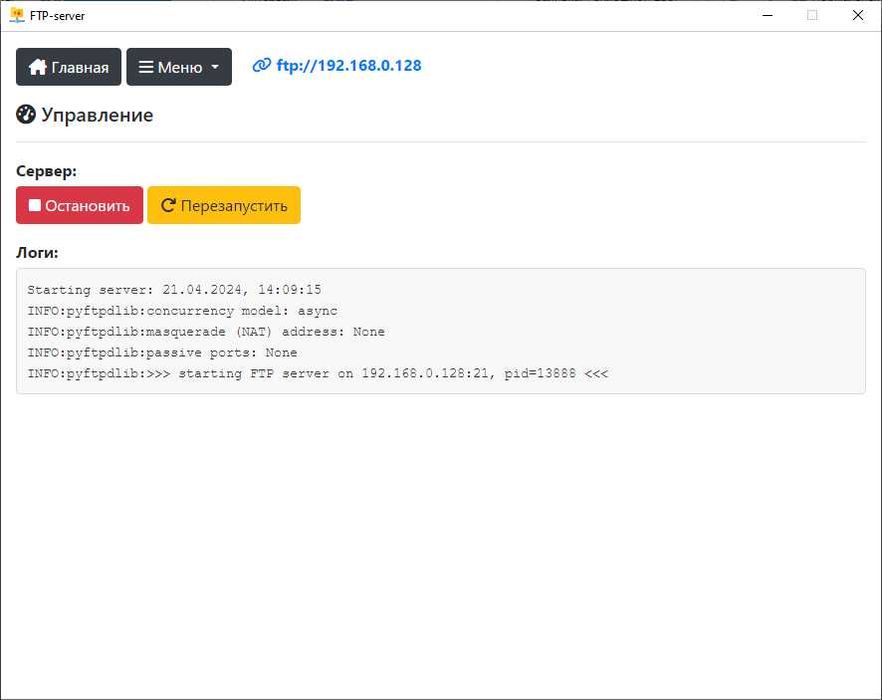Viewport: 882px width, 700px height.
Task: Close the FTP-server window
Action: tap(858, 15)
